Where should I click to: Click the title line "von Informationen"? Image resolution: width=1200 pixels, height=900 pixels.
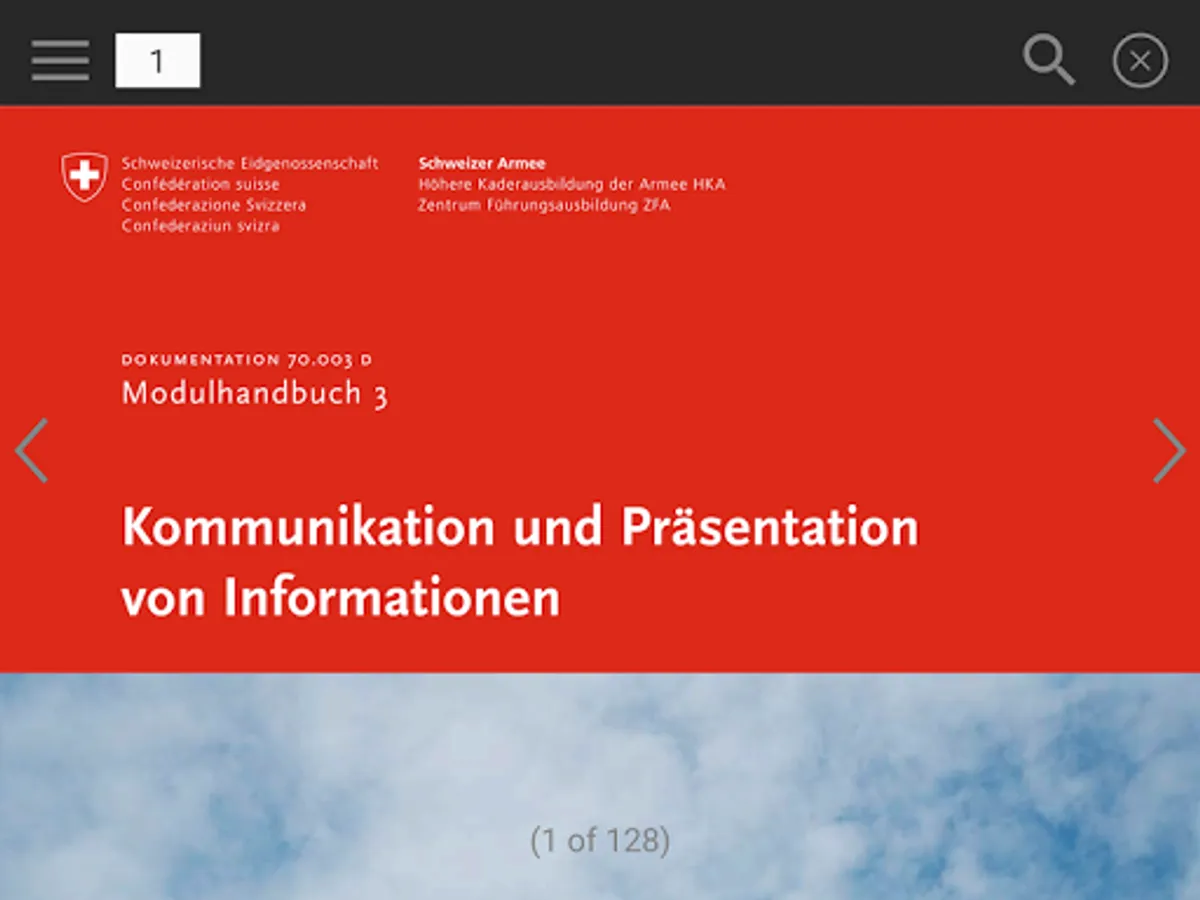[x=341, y=597]
